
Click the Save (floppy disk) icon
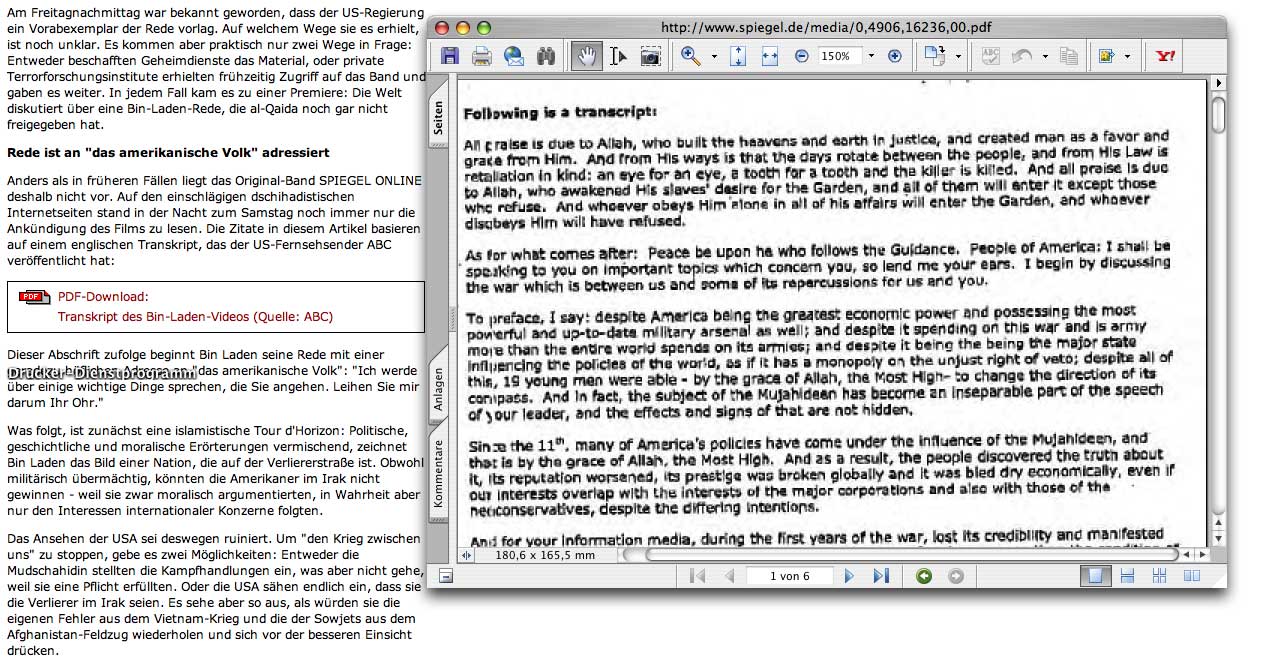pos(450,57)
